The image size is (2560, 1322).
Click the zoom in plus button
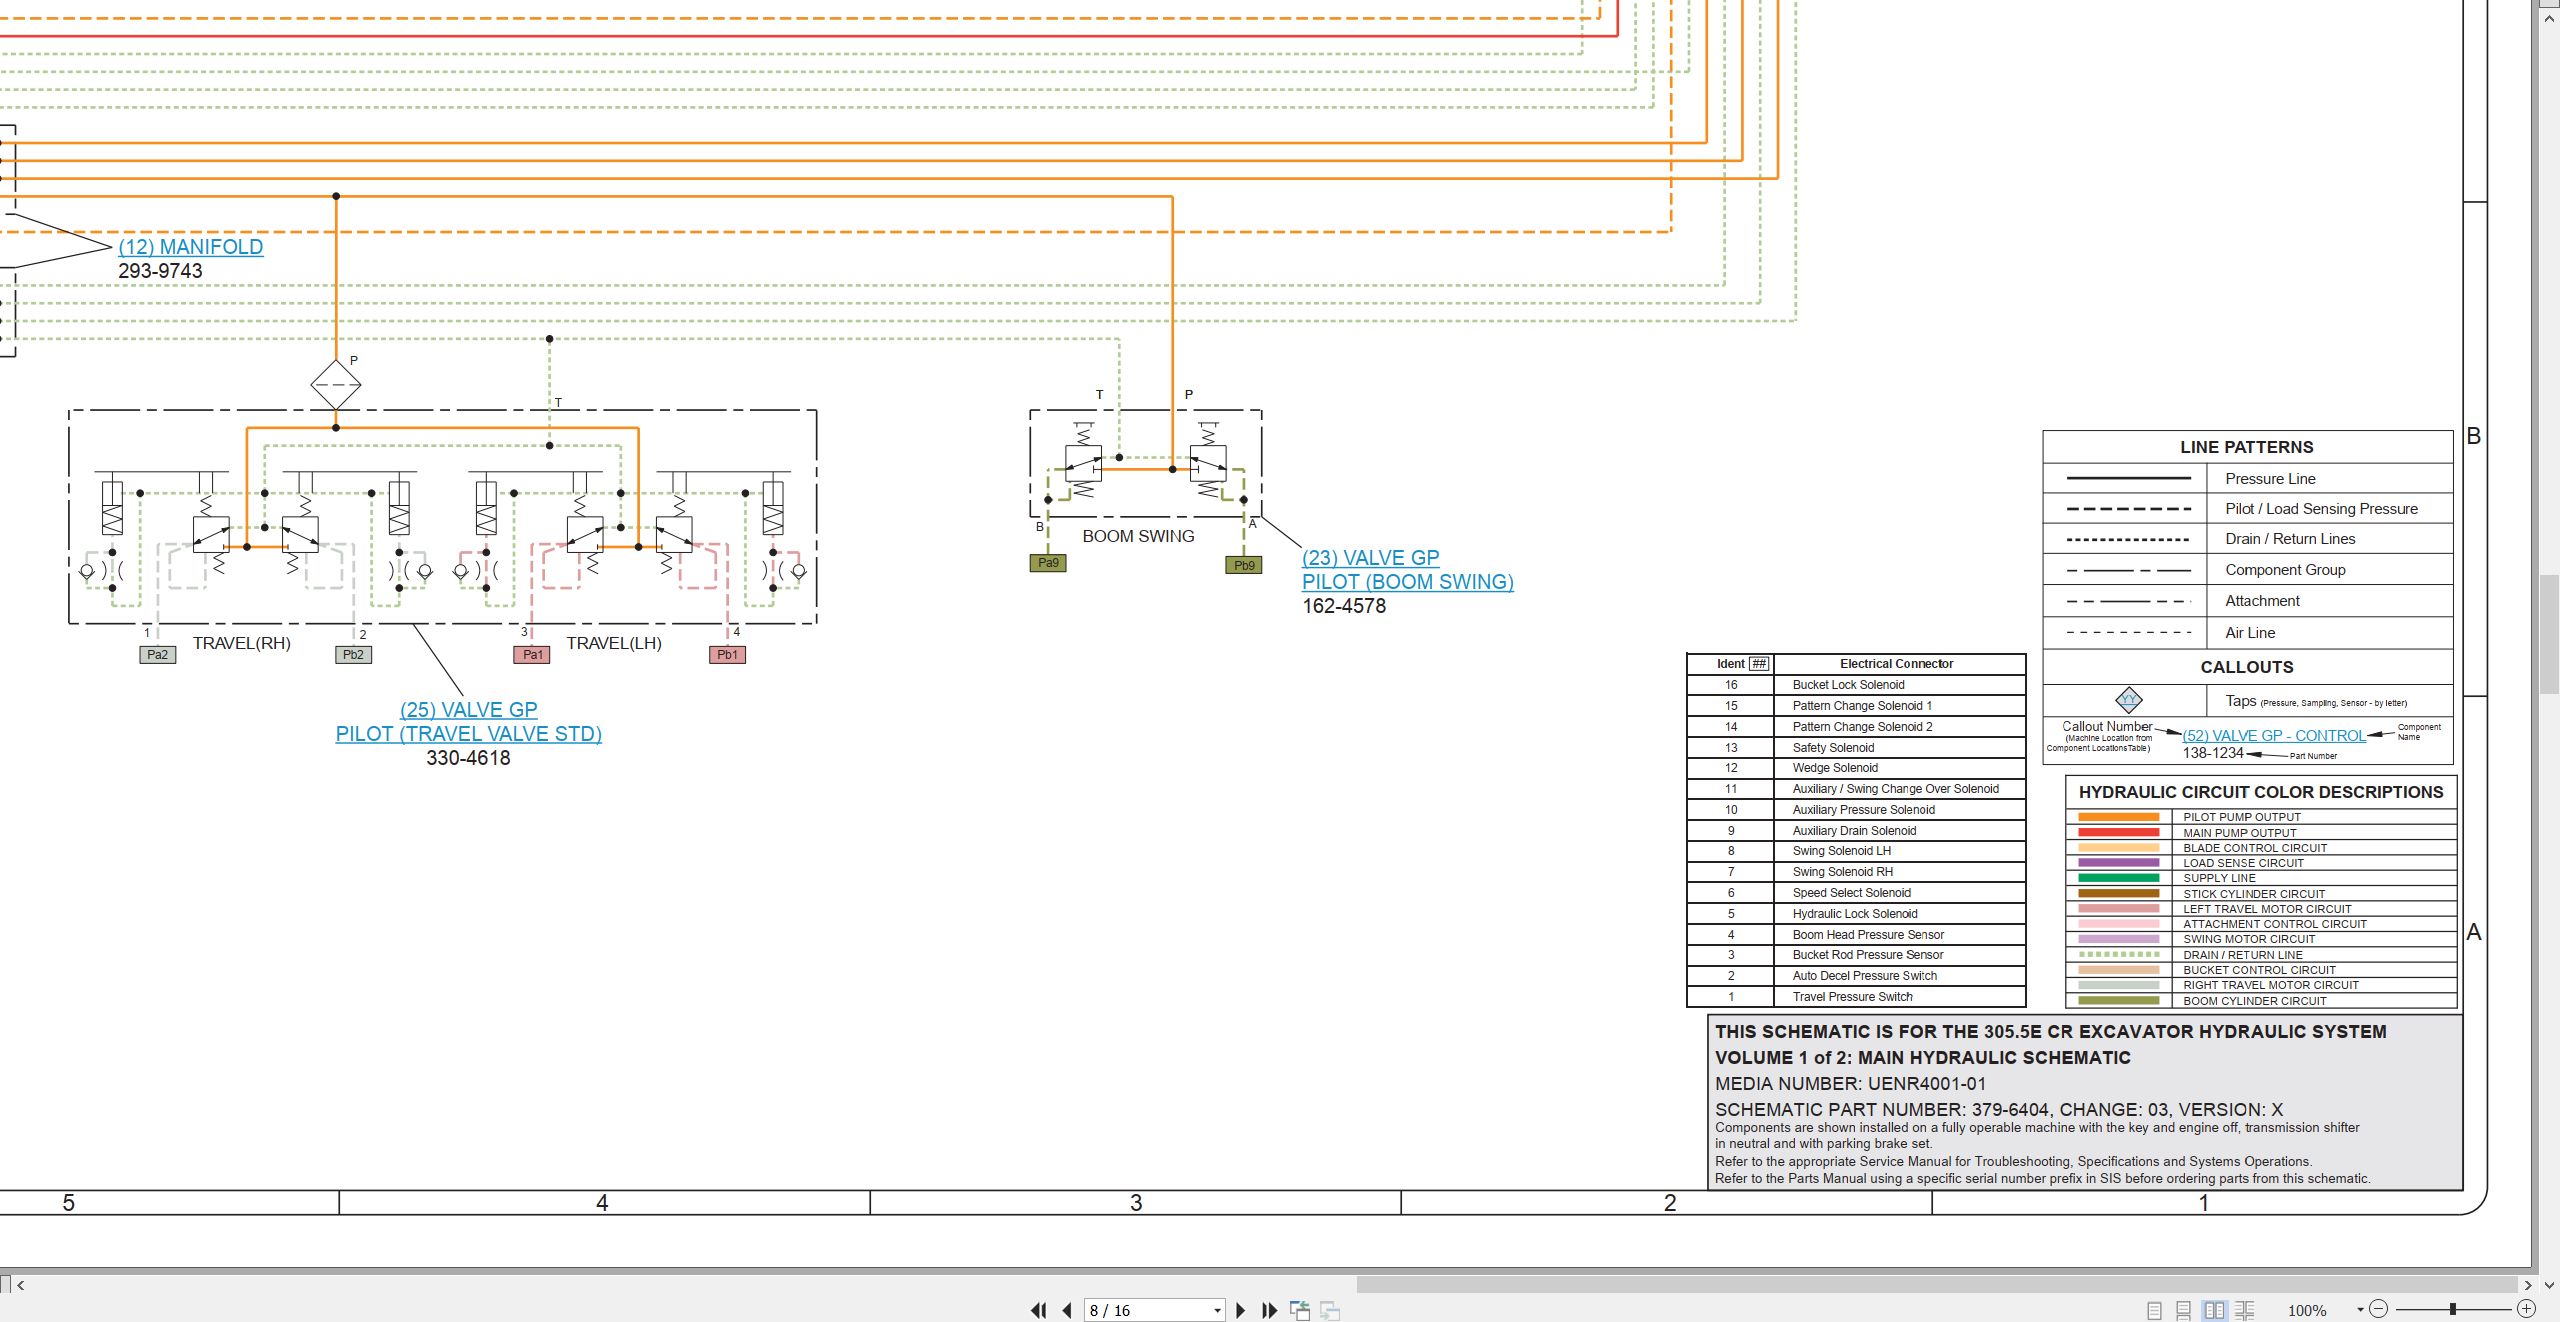(x=2526, y=1309)
